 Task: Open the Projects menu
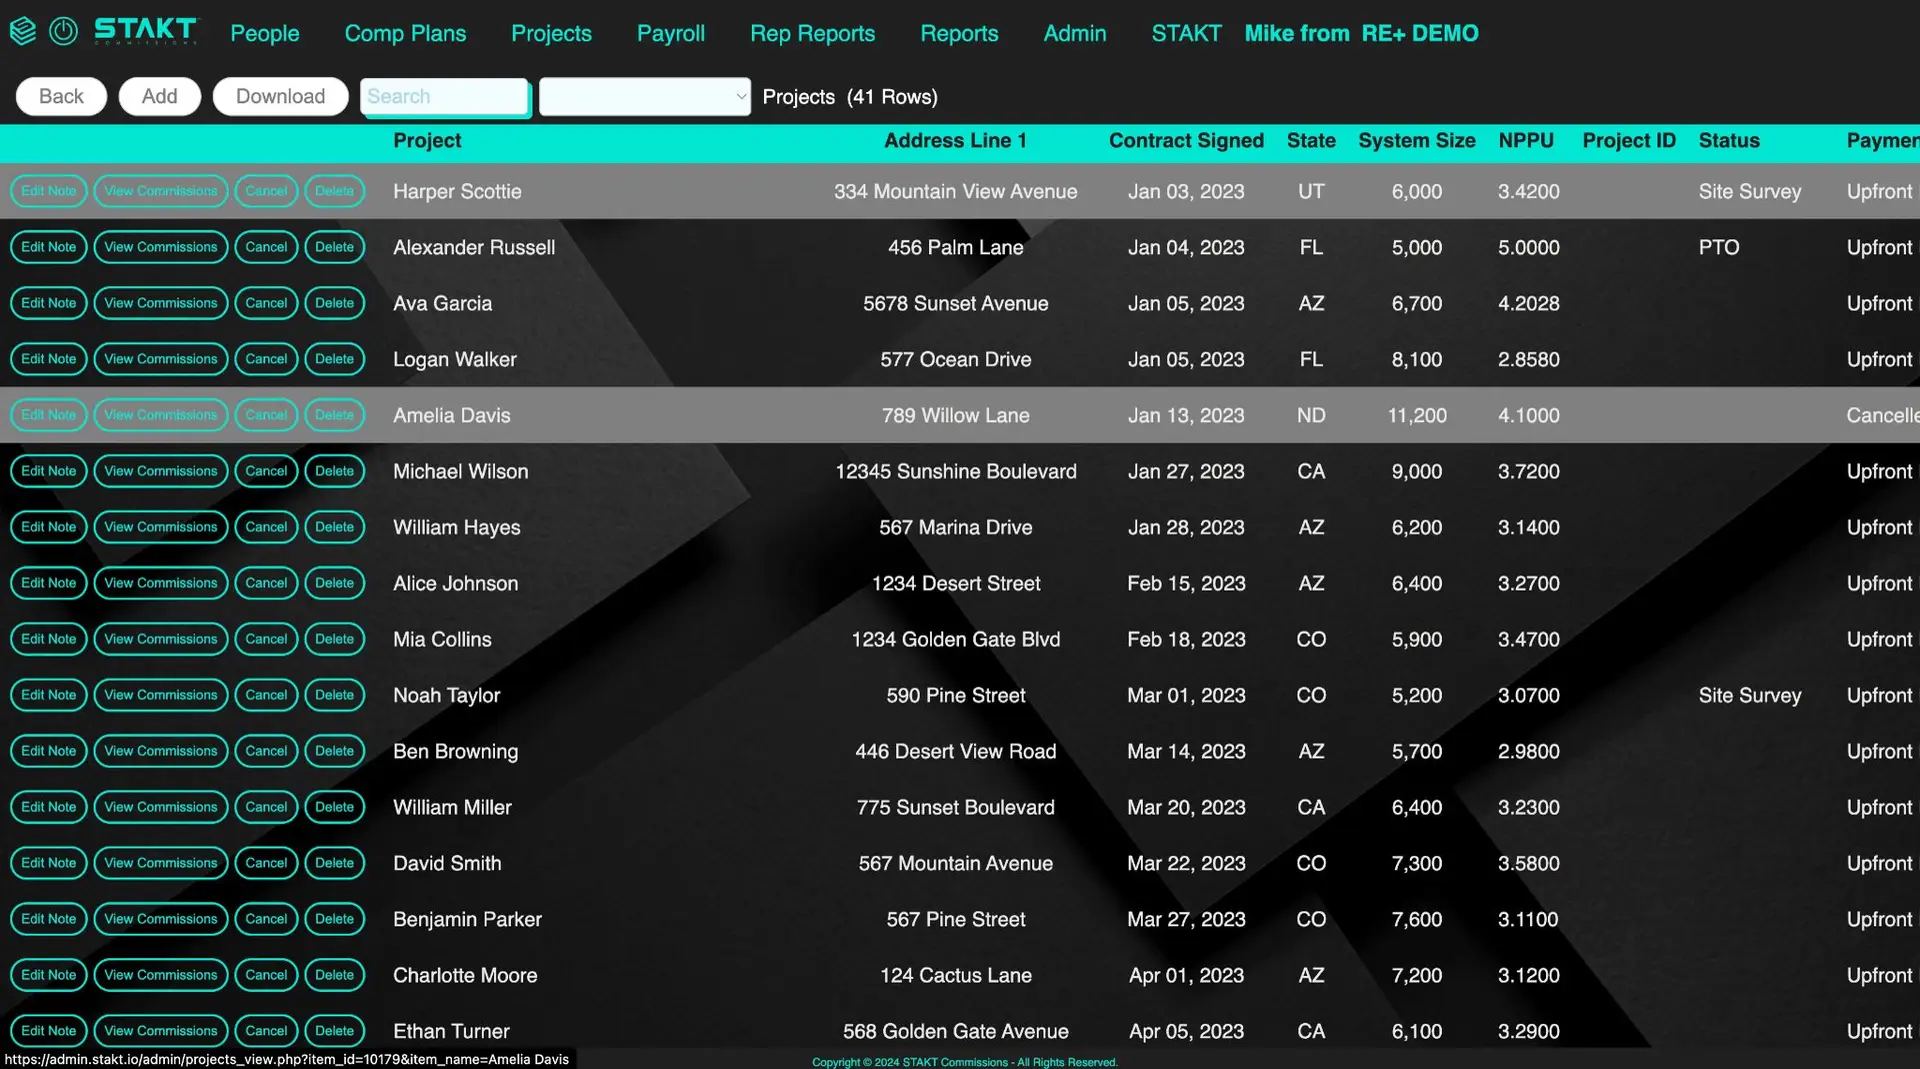[551, 33]
